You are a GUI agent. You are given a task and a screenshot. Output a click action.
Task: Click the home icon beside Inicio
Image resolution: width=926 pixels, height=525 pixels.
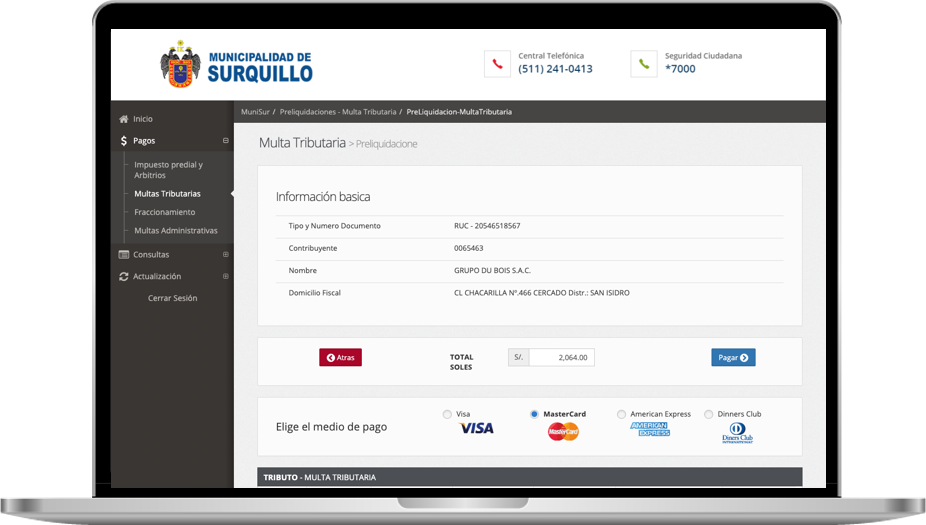pyautogui.click(x=124, y=119)
